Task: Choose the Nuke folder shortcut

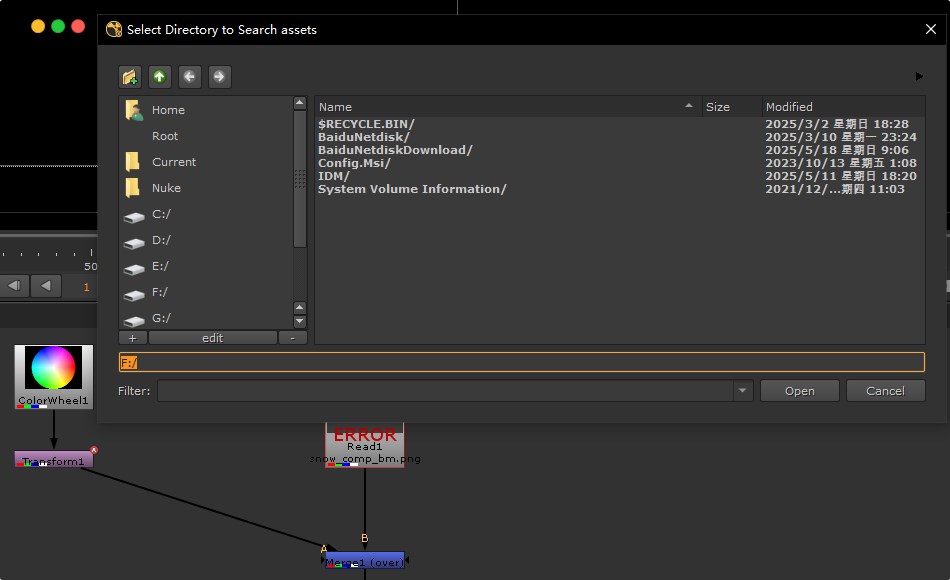Action: 166,188
